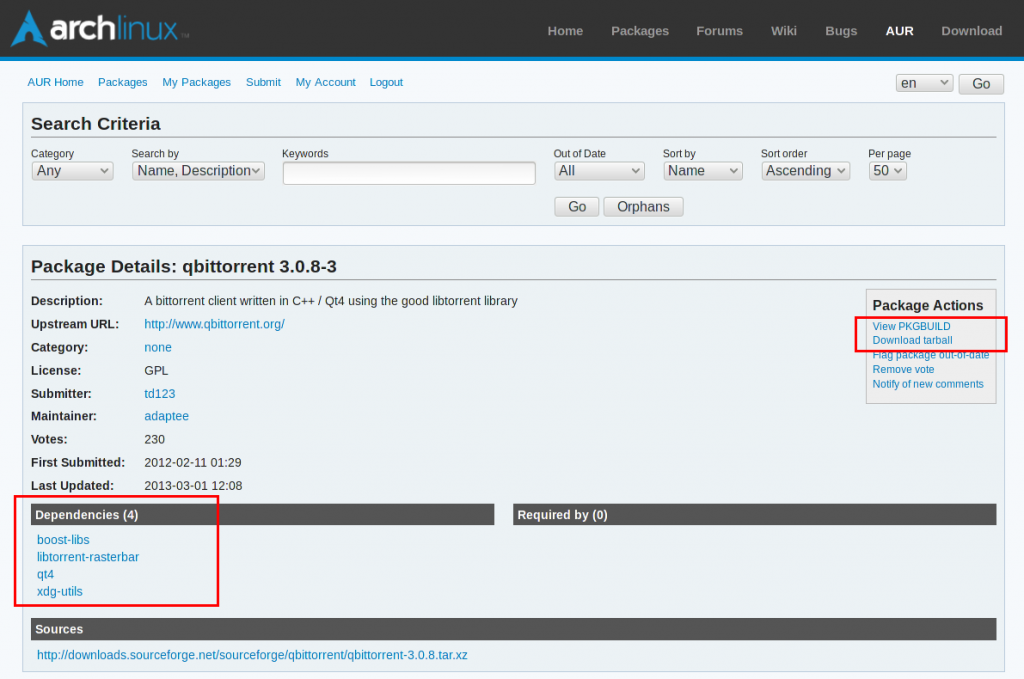The image size is (1024, 679).
Task: Open the Per page dropdown
Action: pos(887,170)
